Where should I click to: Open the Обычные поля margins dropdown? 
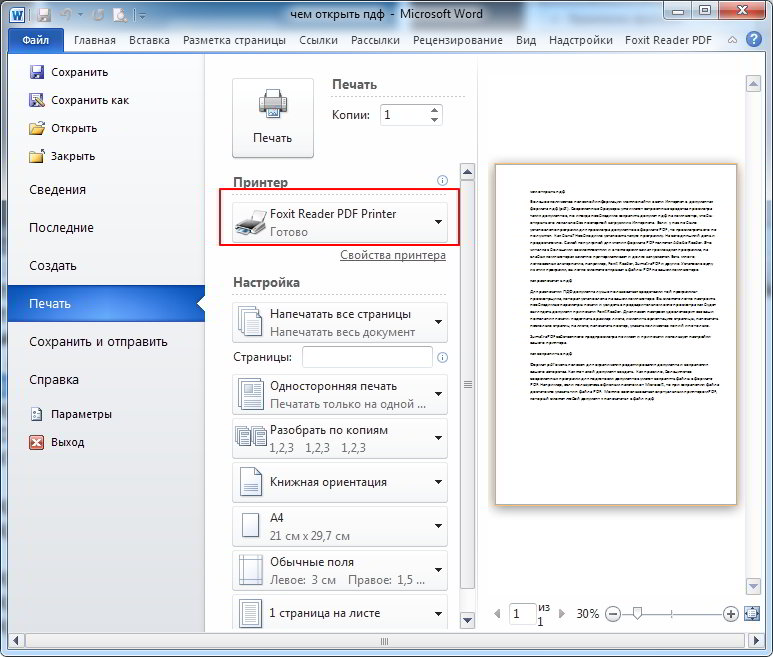pos(438,570)
